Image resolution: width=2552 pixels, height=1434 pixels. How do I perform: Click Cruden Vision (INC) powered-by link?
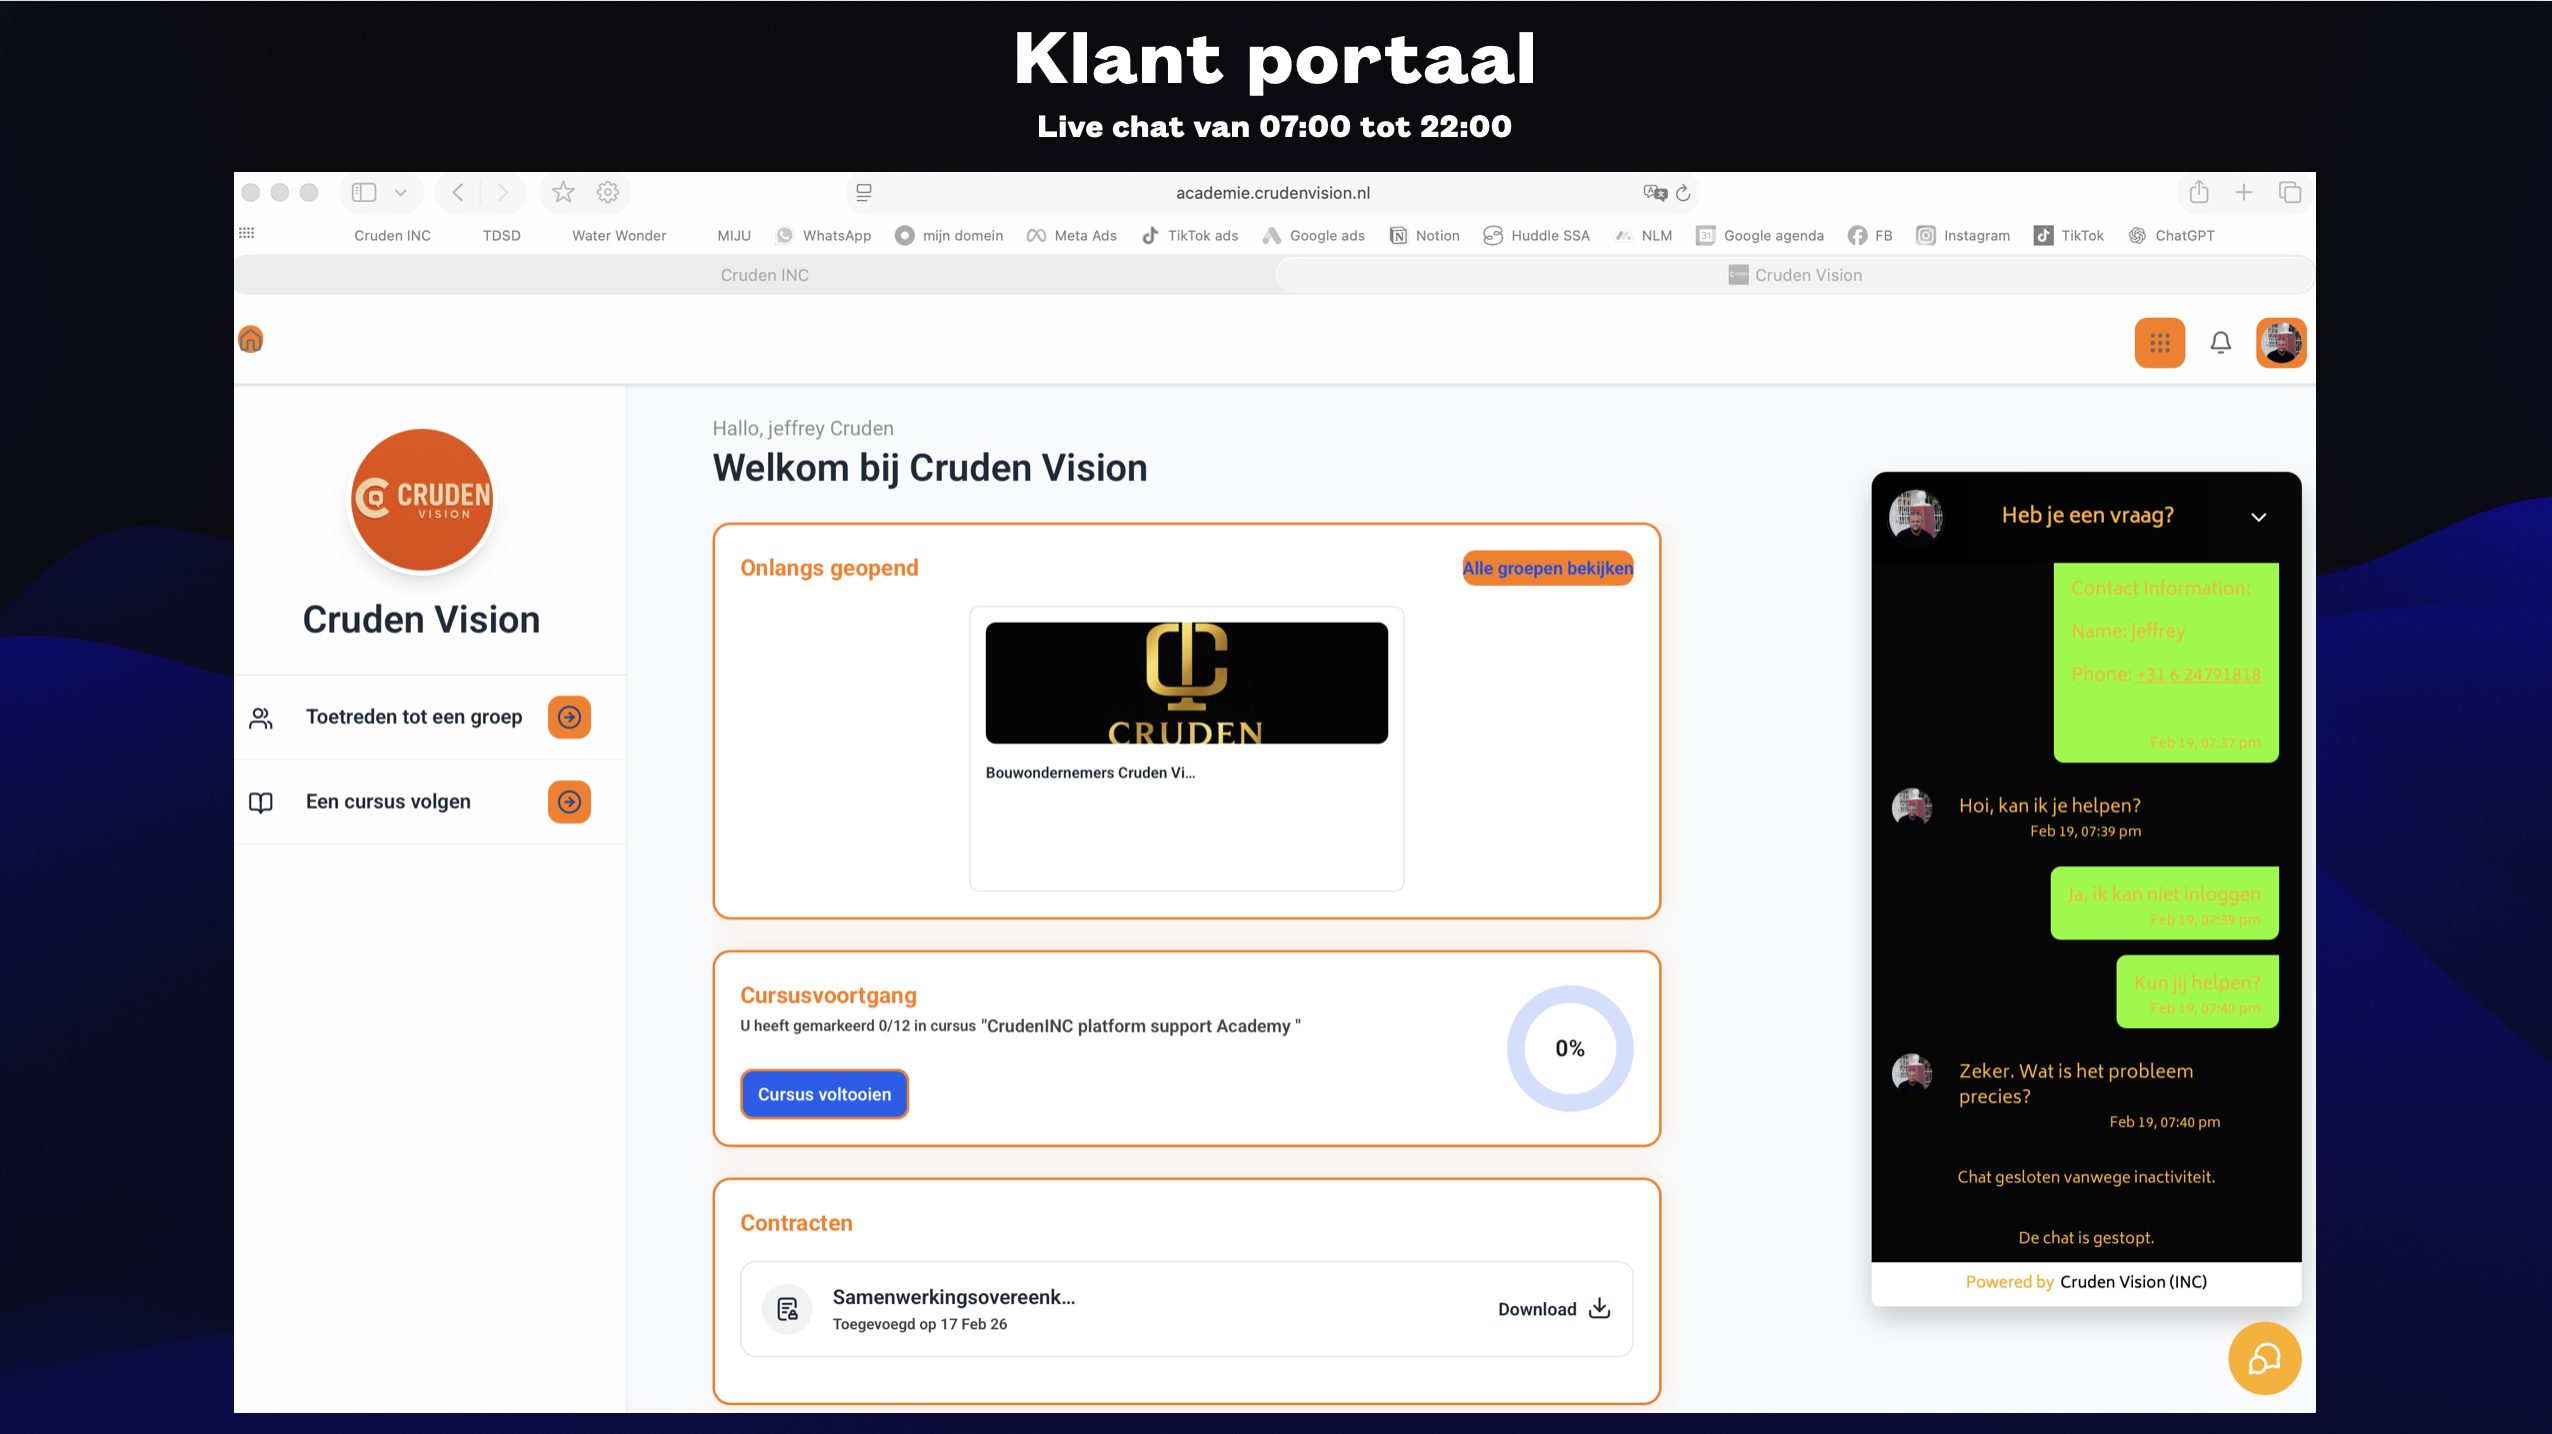2133,1282
